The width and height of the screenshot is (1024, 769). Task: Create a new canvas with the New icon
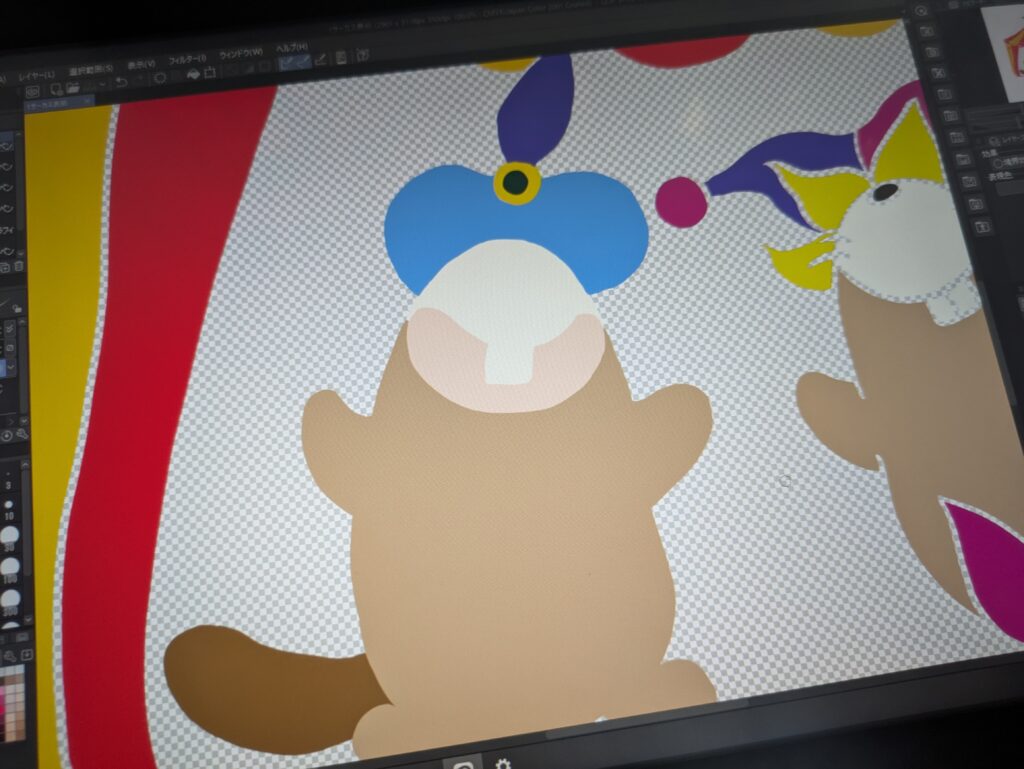[57, 89]
